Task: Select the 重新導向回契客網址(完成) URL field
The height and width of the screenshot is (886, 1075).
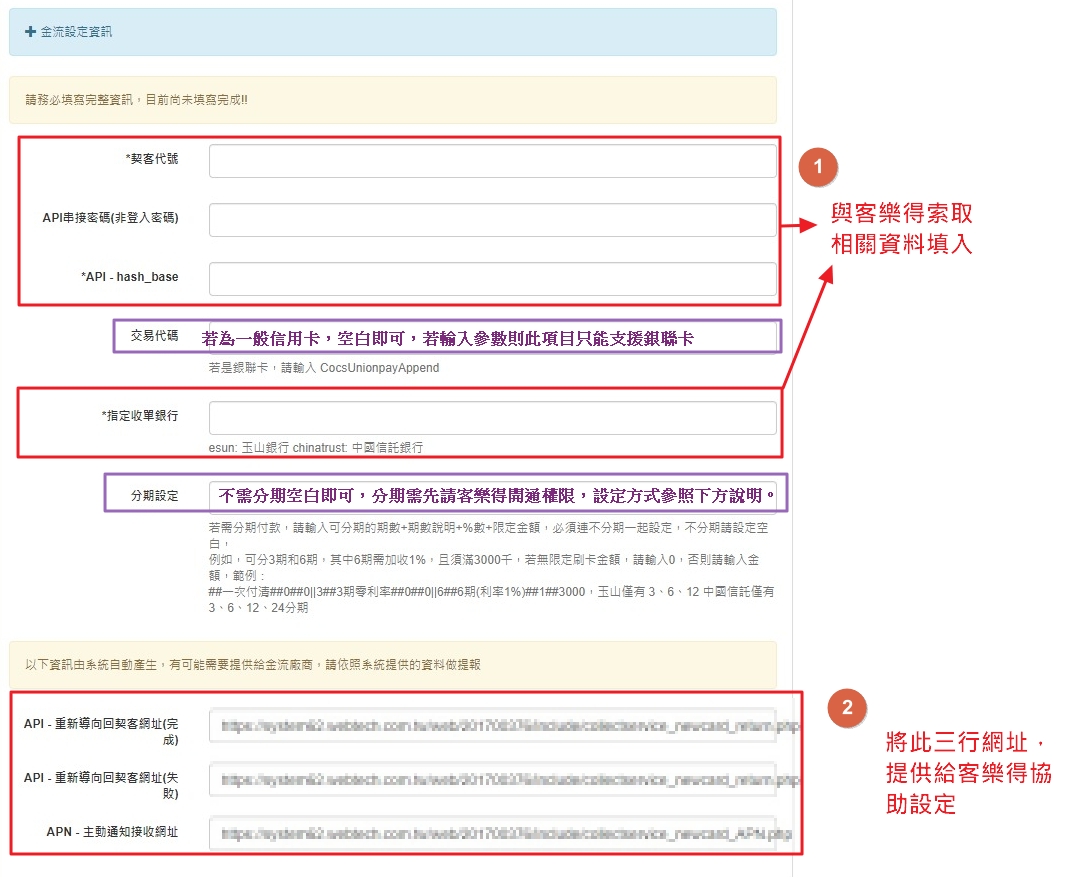Action: pyautogui.click(x=492, y=726)
